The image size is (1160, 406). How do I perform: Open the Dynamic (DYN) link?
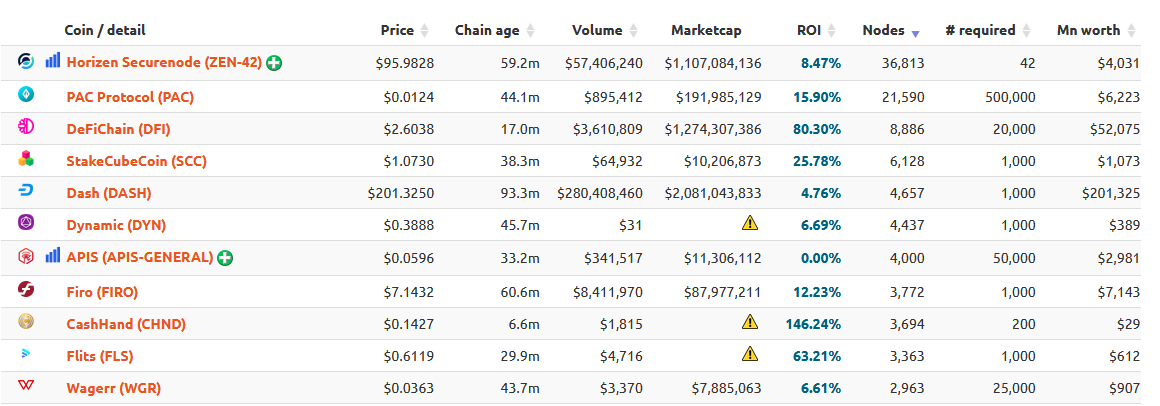click(x=116, y=225)
